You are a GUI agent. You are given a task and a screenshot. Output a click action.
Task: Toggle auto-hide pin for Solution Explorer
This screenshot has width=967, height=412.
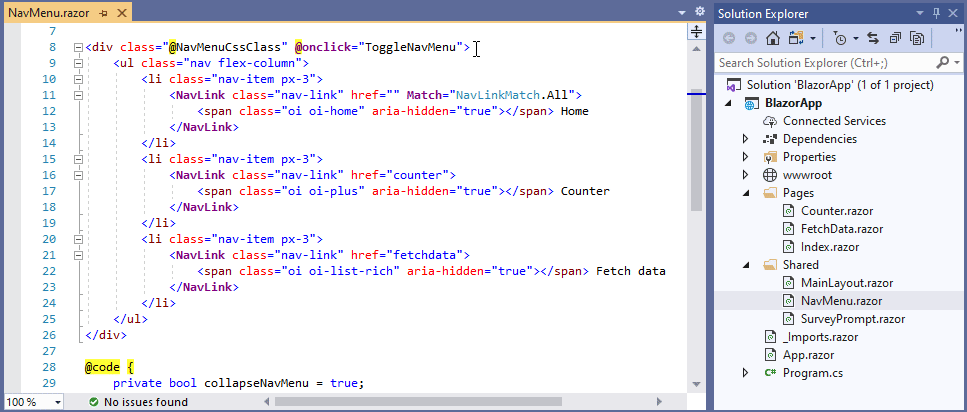936,12
